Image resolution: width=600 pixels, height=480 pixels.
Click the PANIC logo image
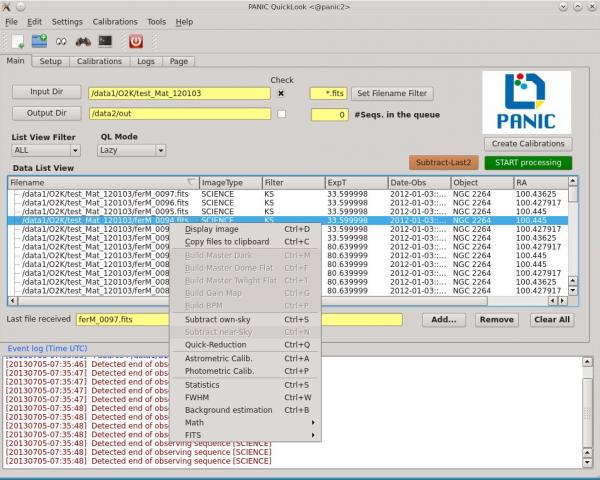click(x=527, y=102)
